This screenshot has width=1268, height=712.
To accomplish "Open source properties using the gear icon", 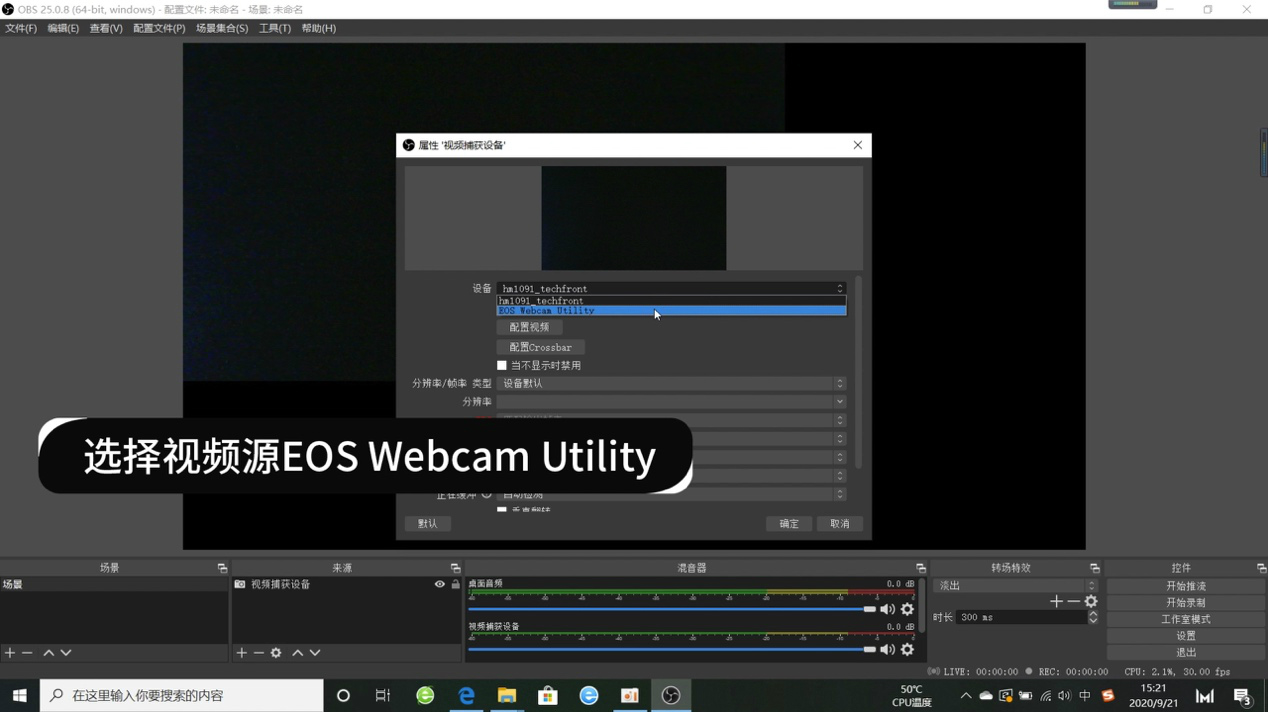I will pyautogui.click(x=276, y=653).
